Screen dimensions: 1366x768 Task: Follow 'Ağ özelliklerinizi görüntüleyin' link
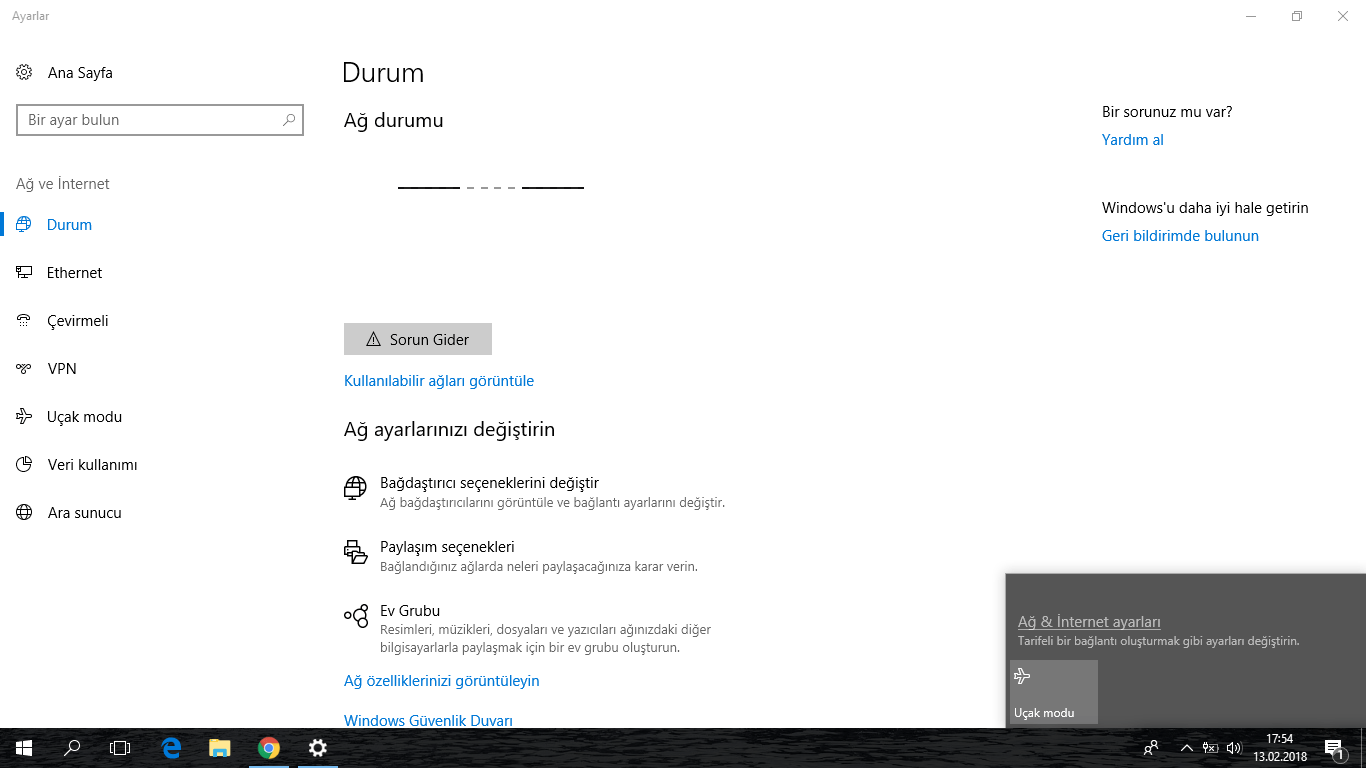pos(442,681)
